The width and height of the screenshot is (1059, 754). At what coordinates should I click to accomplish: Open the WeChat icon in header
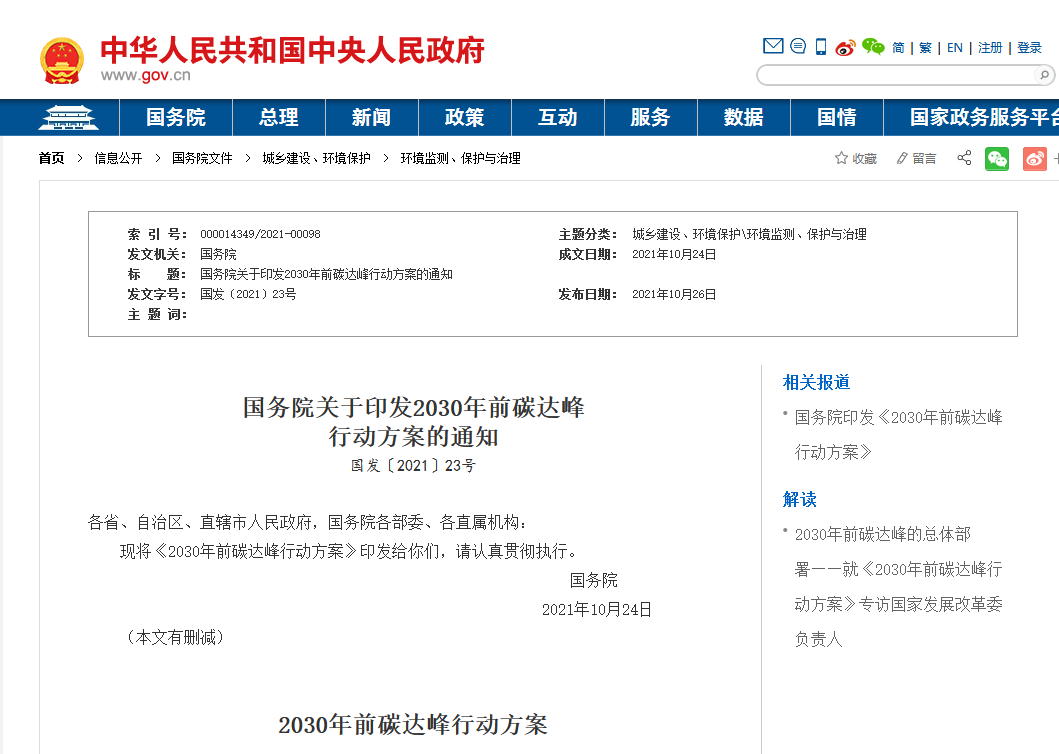pos(873,47)
